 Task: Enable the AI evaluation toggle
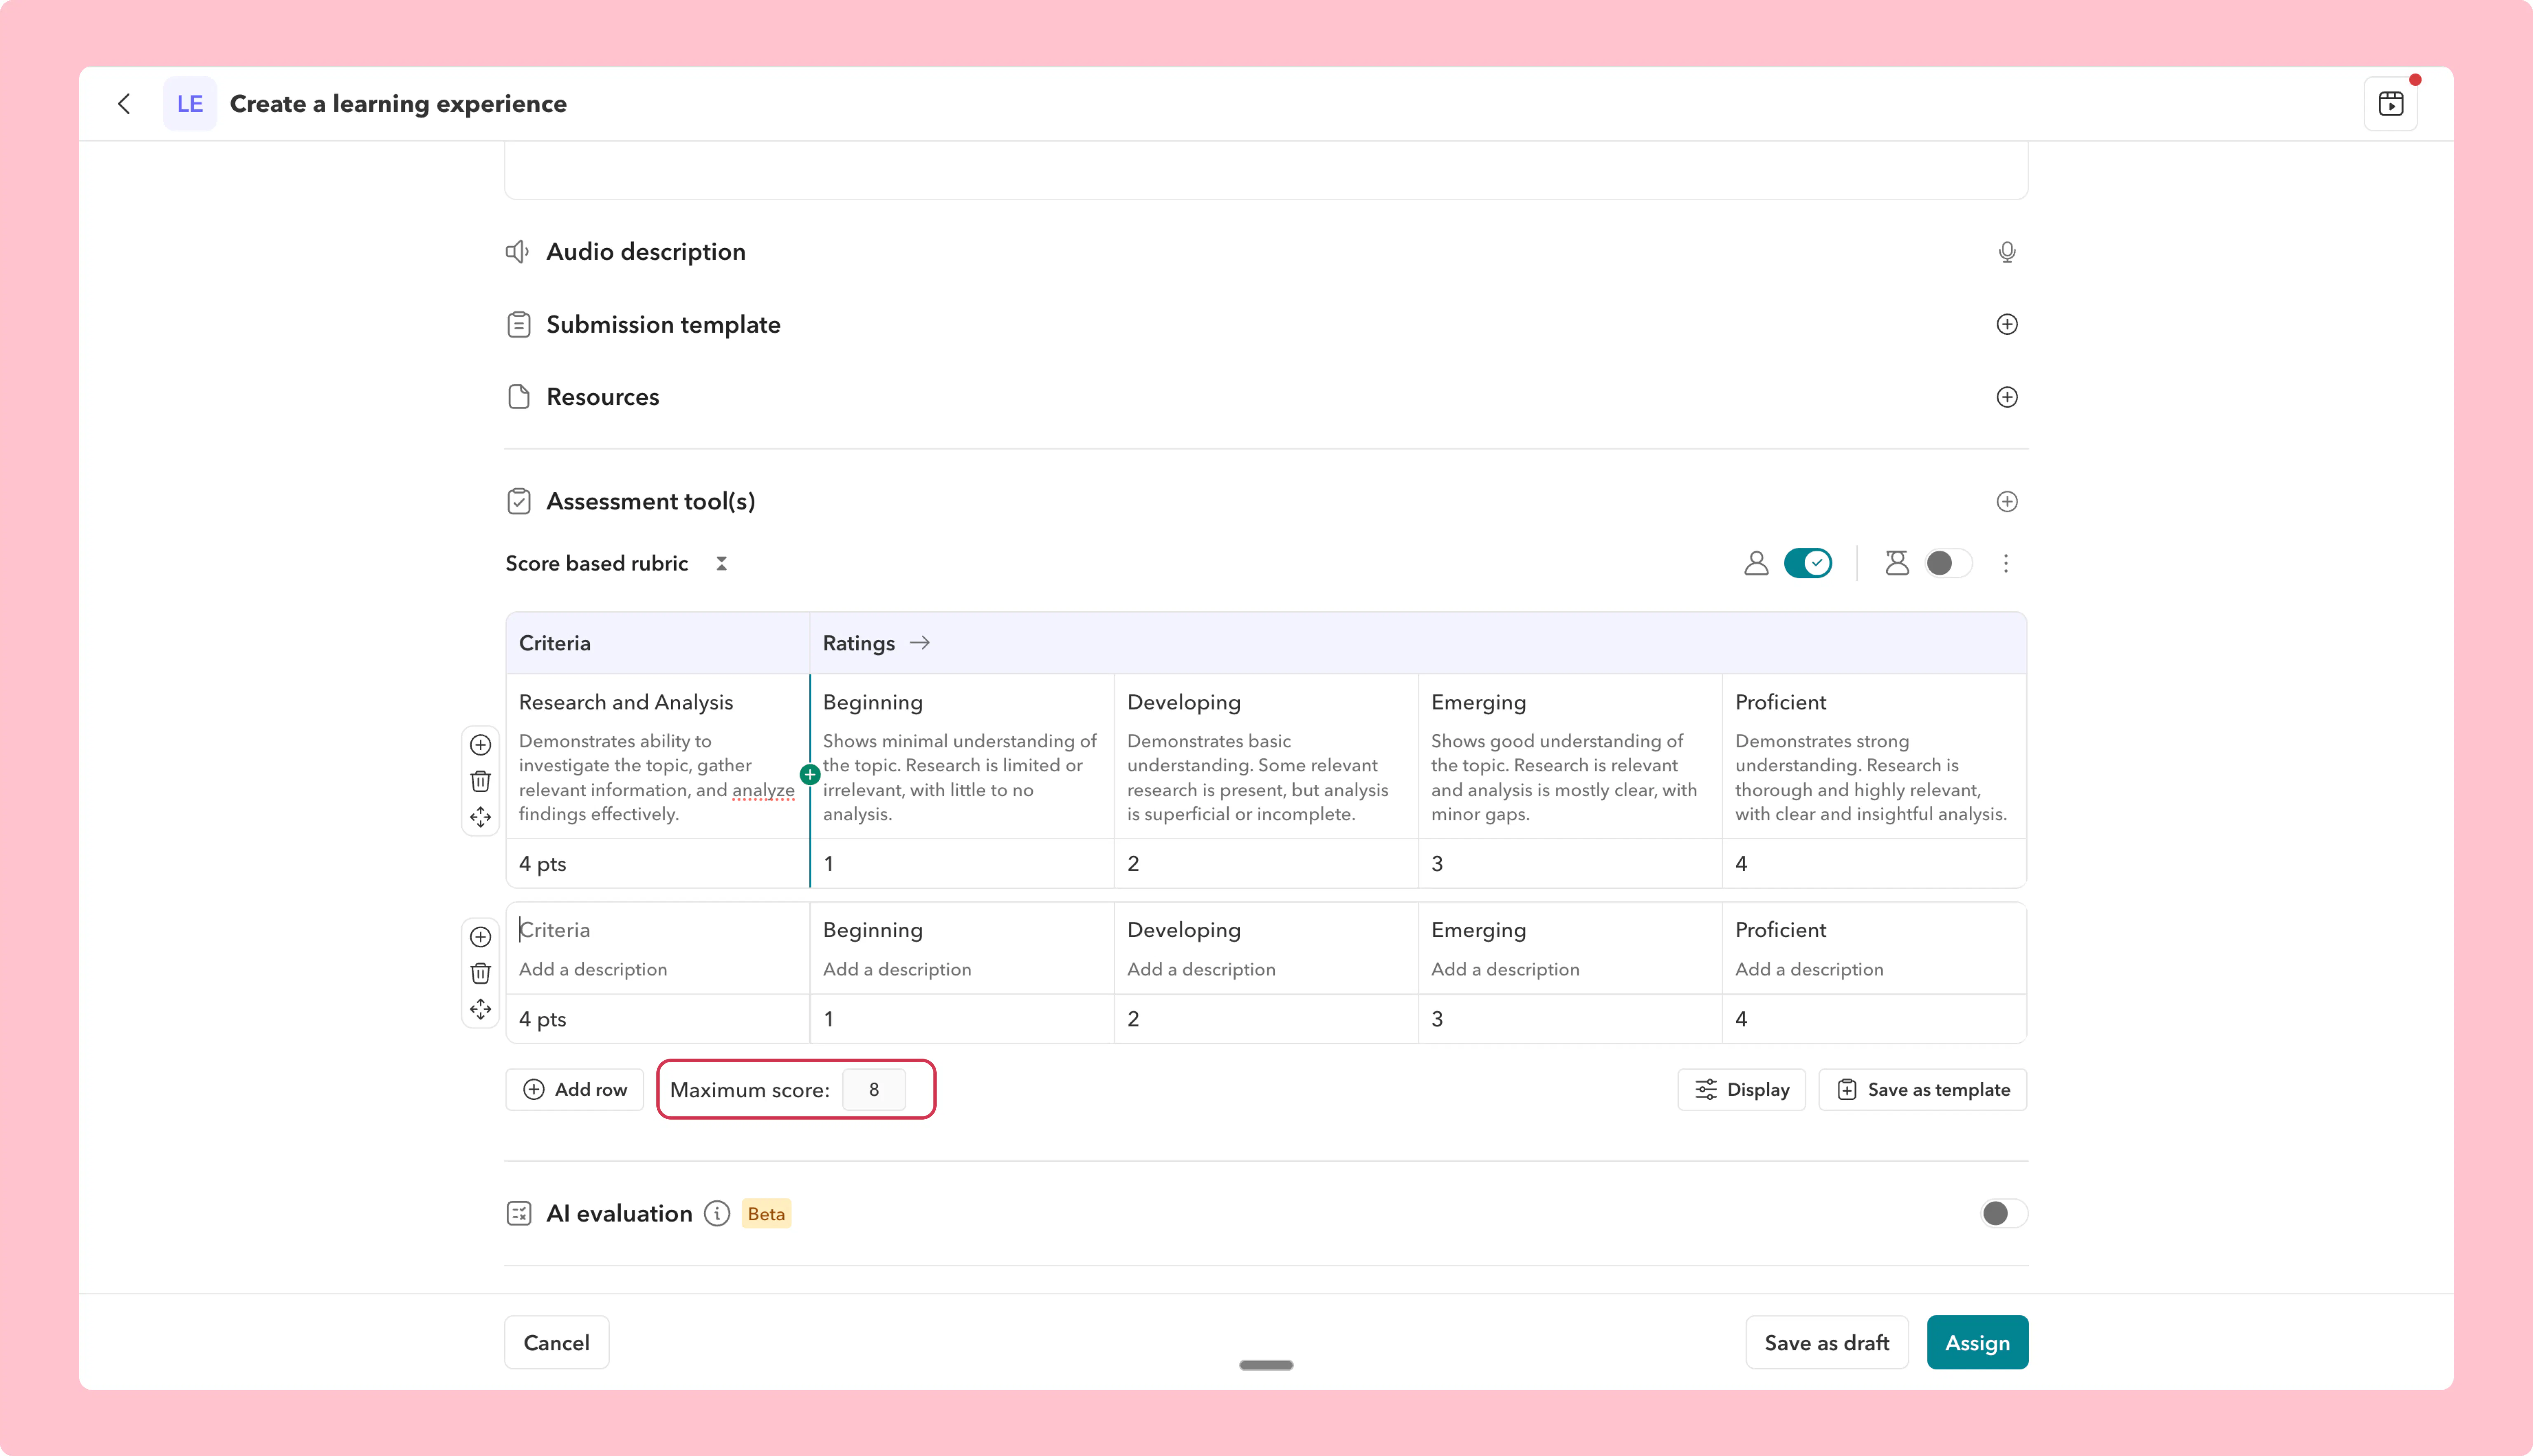(x=2004, y=1214)
